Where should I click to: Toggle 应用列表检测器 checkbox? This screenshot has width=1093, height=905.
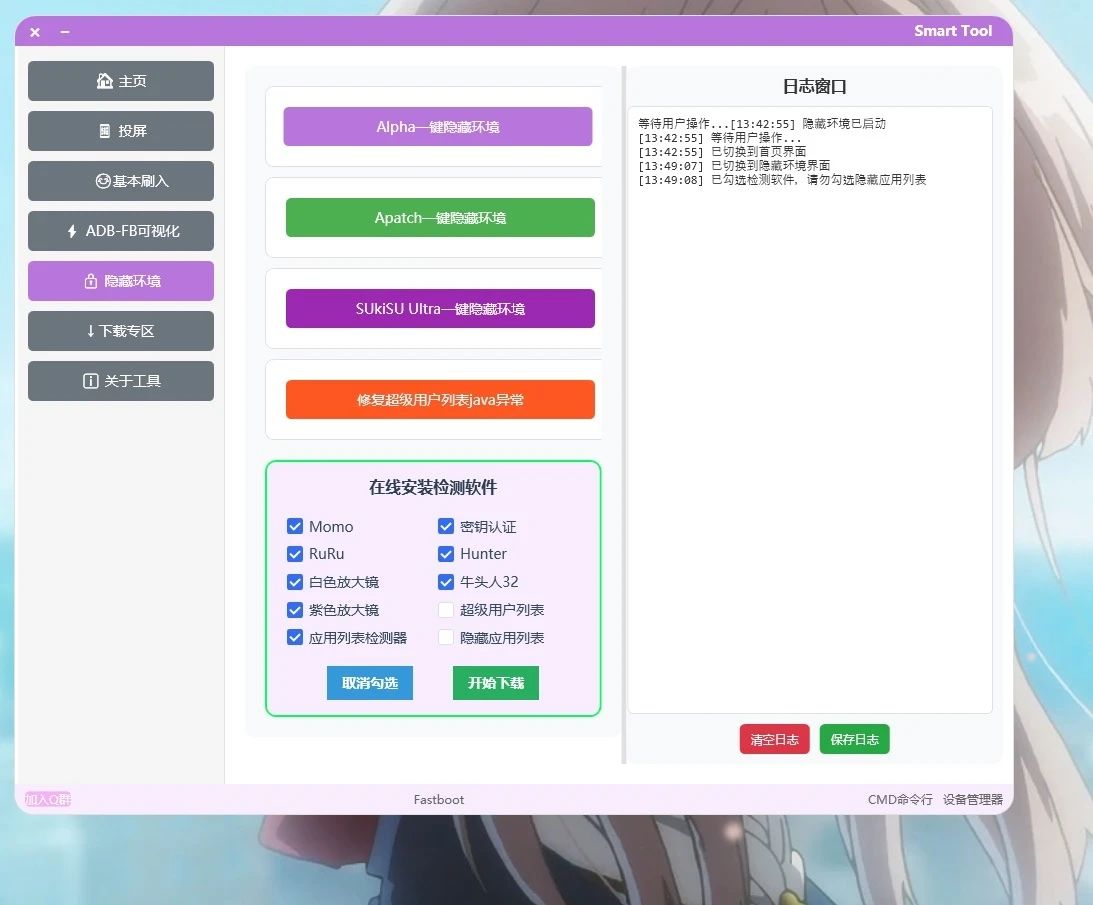coord(295,637)
